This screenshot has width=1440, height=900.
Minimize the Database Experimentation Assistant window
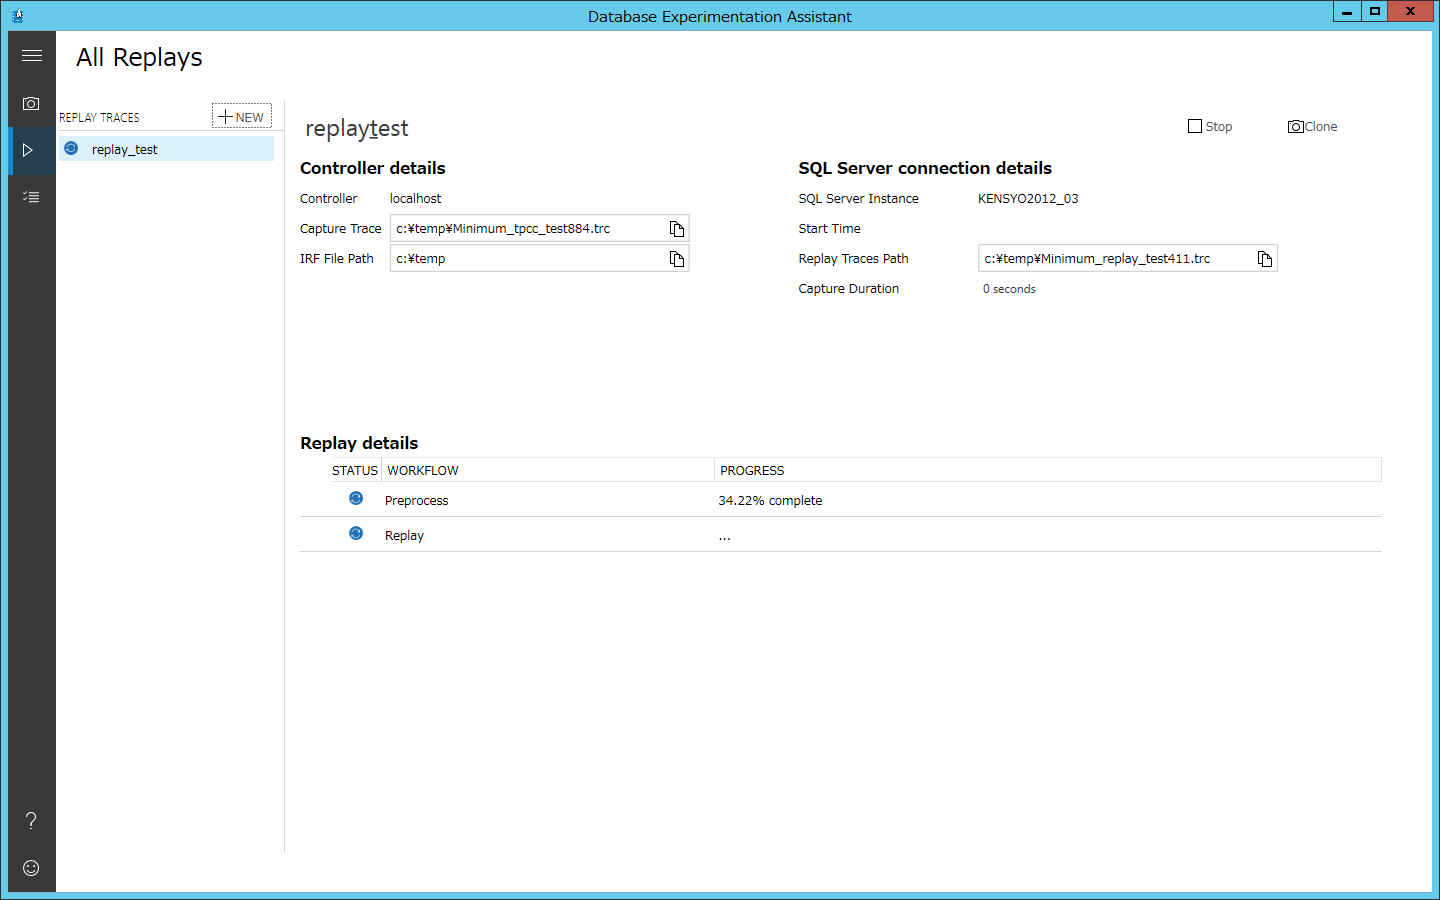tap(1347, 11)
